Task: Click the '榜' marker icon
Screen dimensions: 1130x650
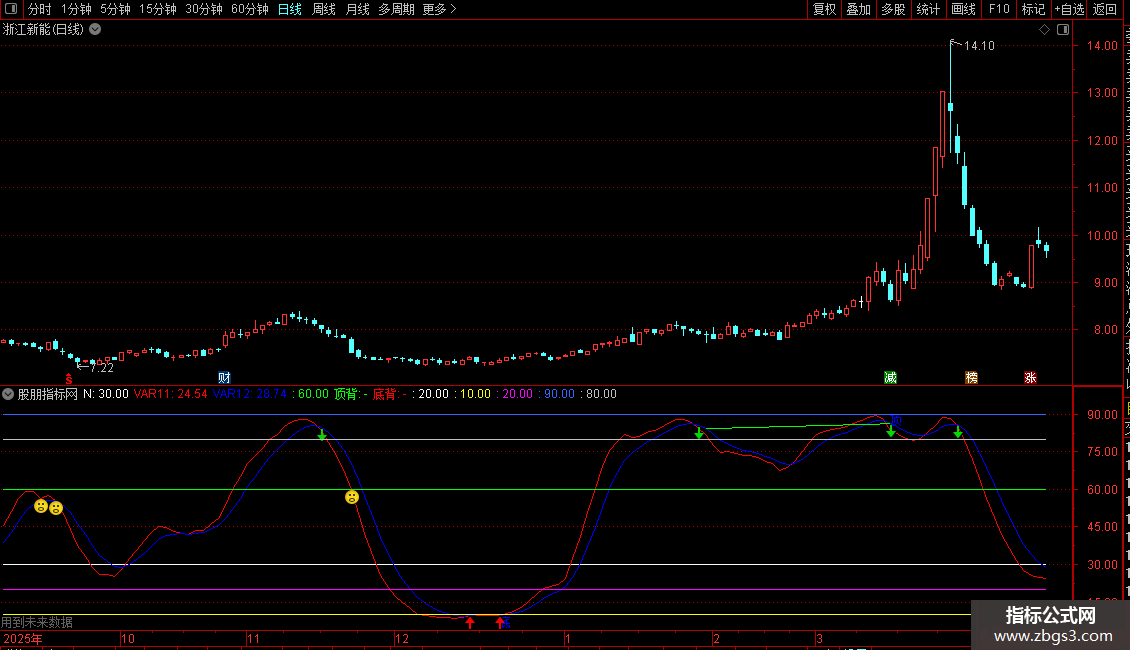Action: pyautogui.click(x=971, y=378)
